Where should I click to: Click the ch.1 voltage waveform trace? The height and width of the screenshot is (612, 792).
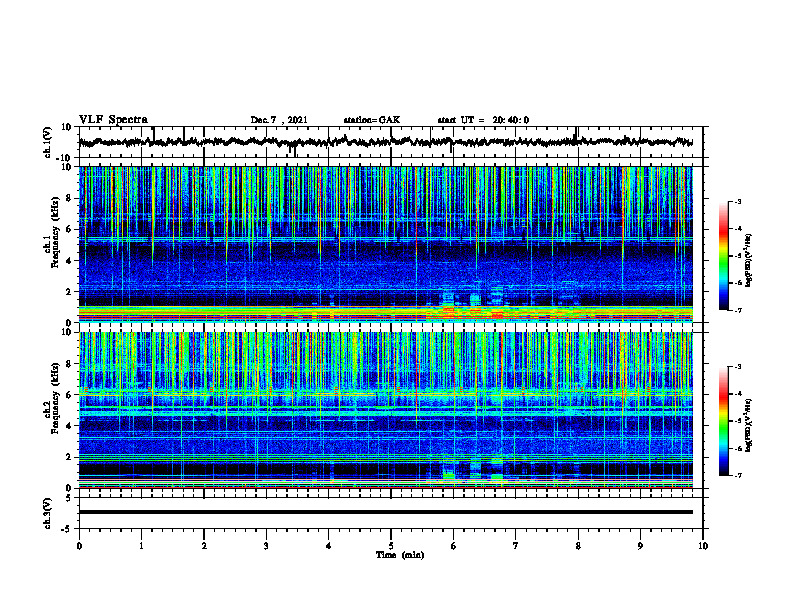tap(385, 142)
